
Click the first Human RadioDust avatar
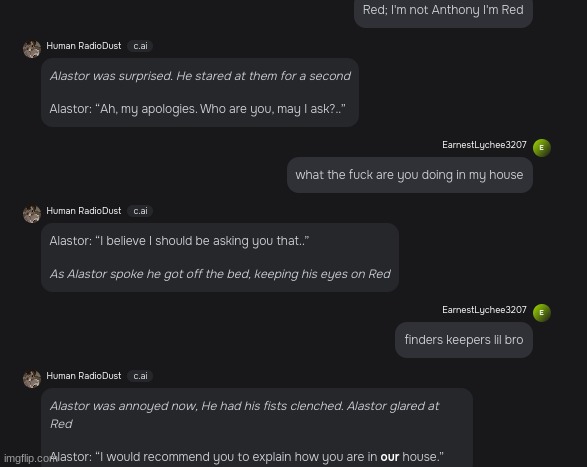pos(32,49)
